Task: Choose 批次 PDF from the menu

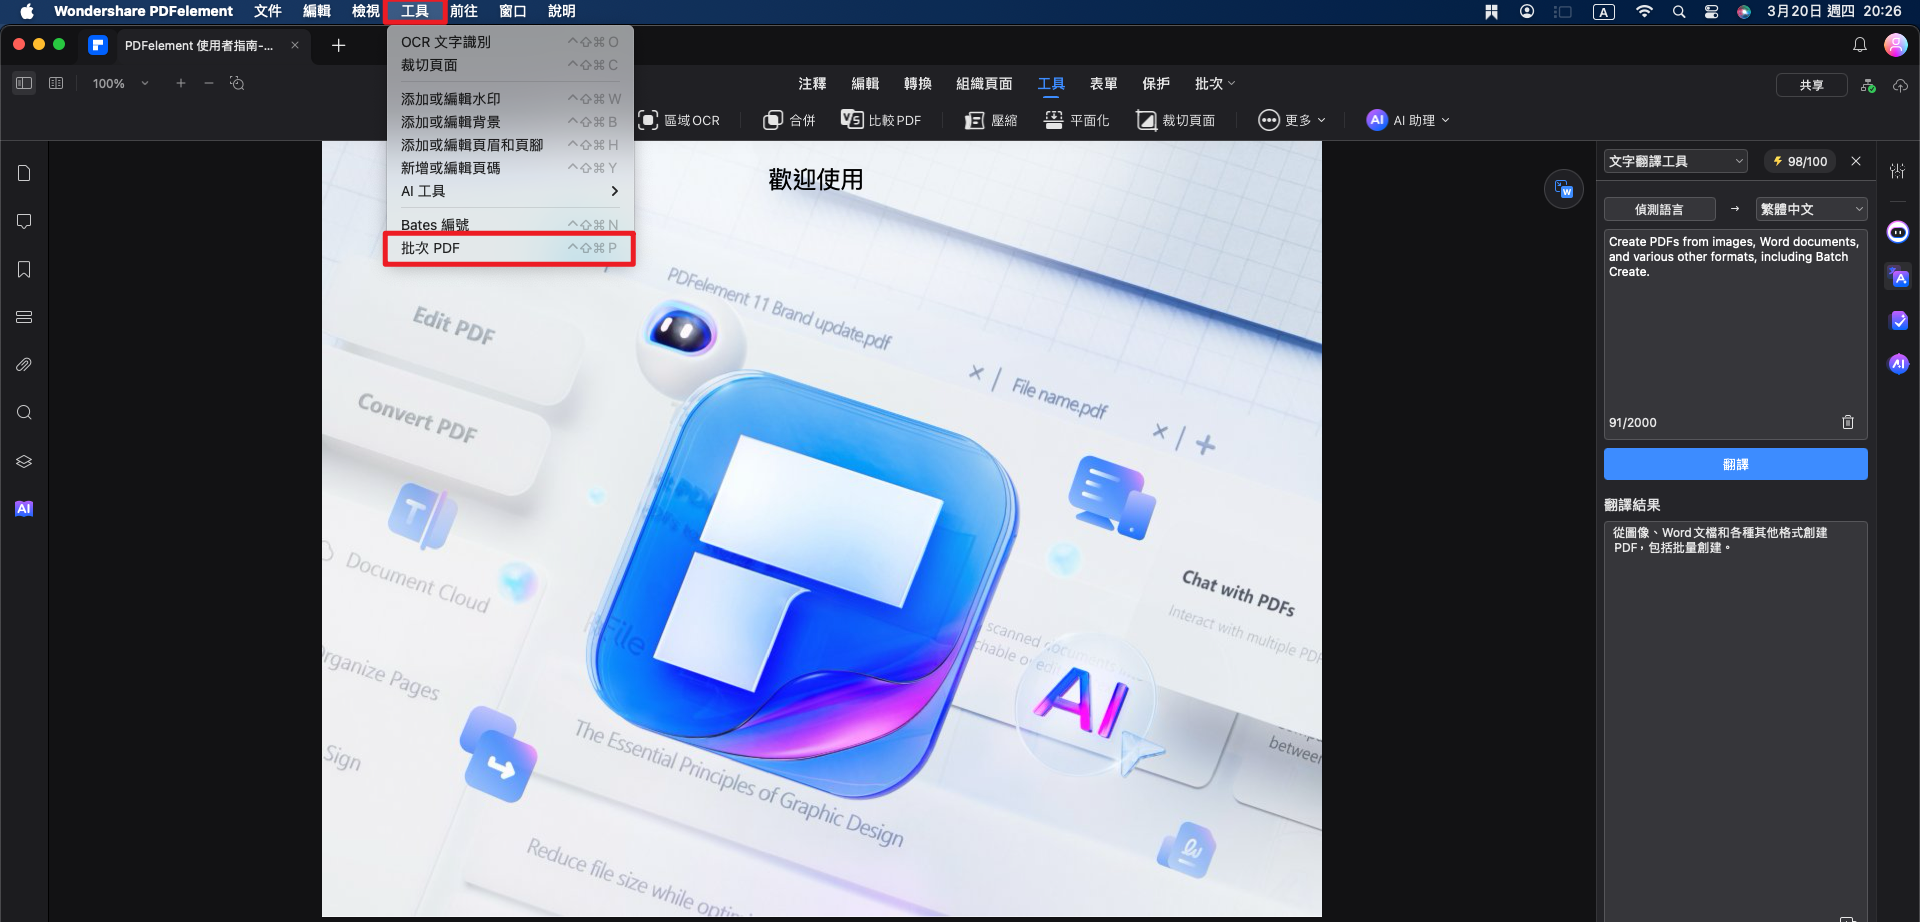Action: click(509, 248)
